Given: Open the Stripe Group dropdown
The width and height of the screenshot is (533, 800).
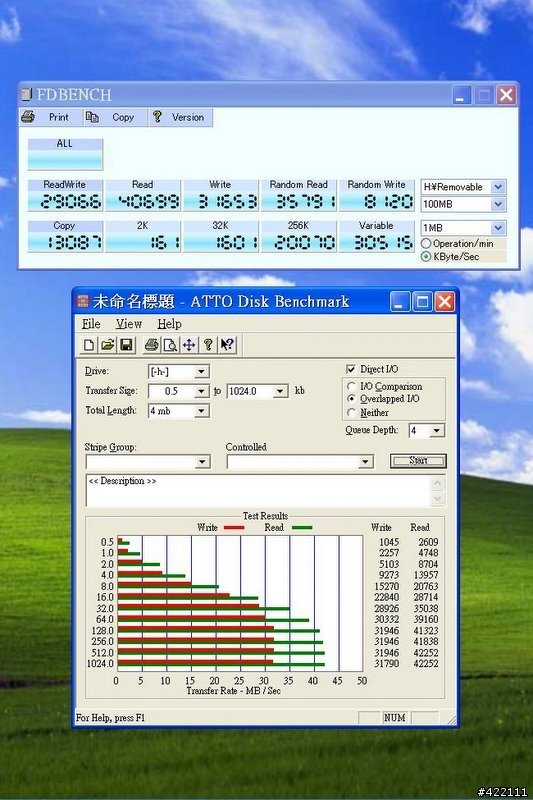Looking at the screenshot, I should pos(202,462).
